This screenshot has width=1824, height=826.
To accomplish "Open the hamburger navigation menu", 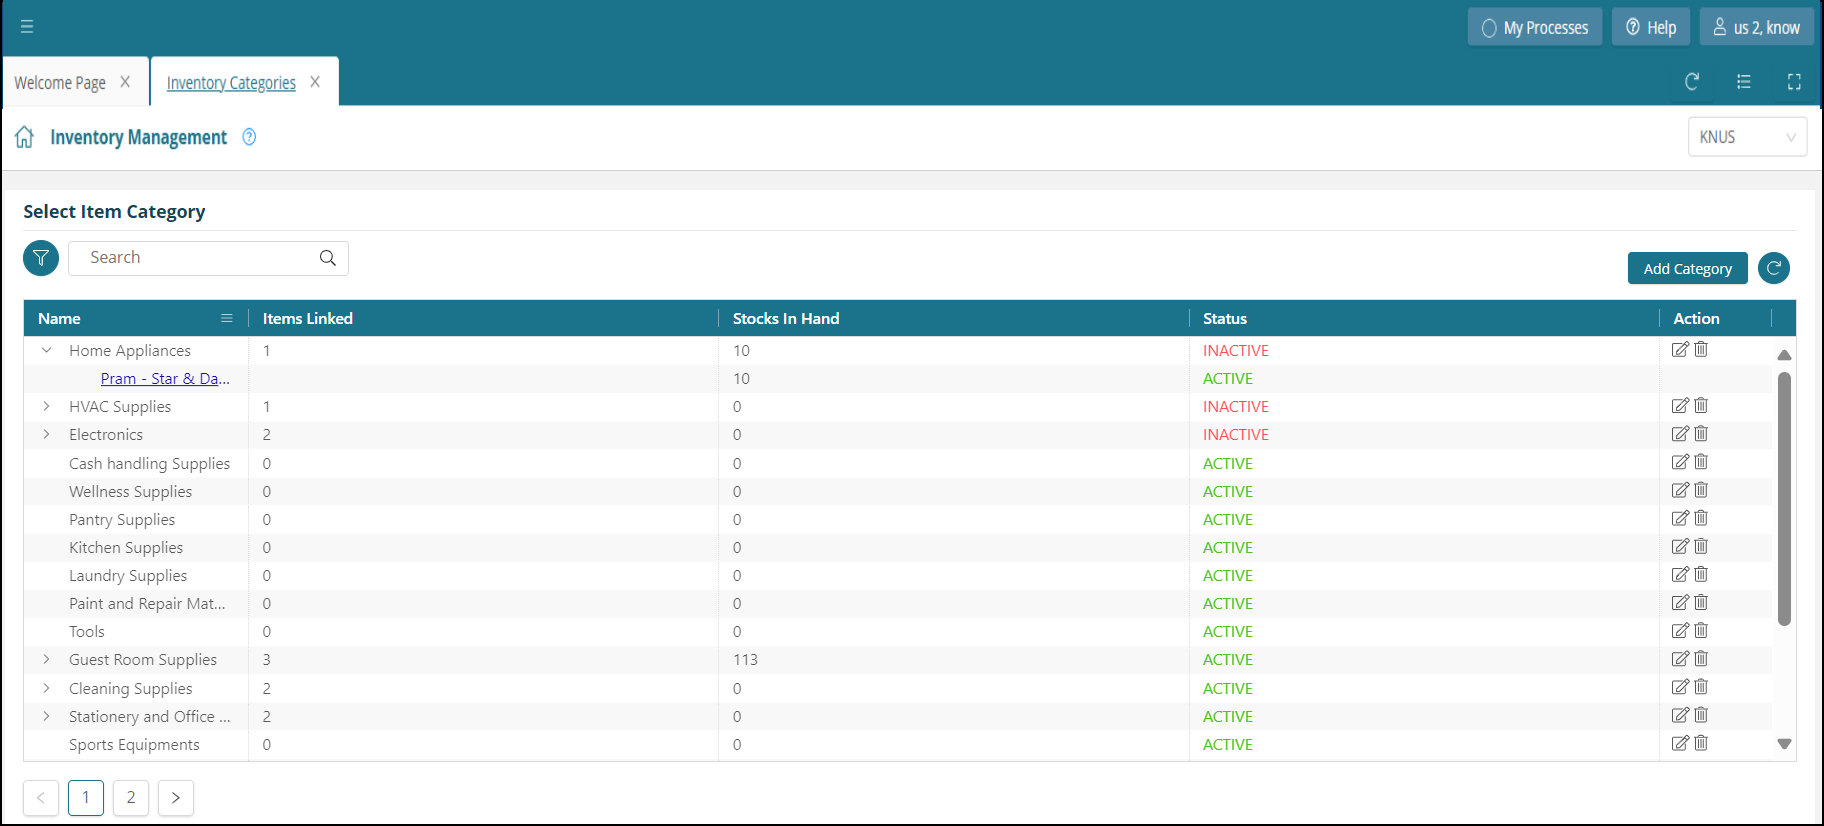I will pos(27,27).
